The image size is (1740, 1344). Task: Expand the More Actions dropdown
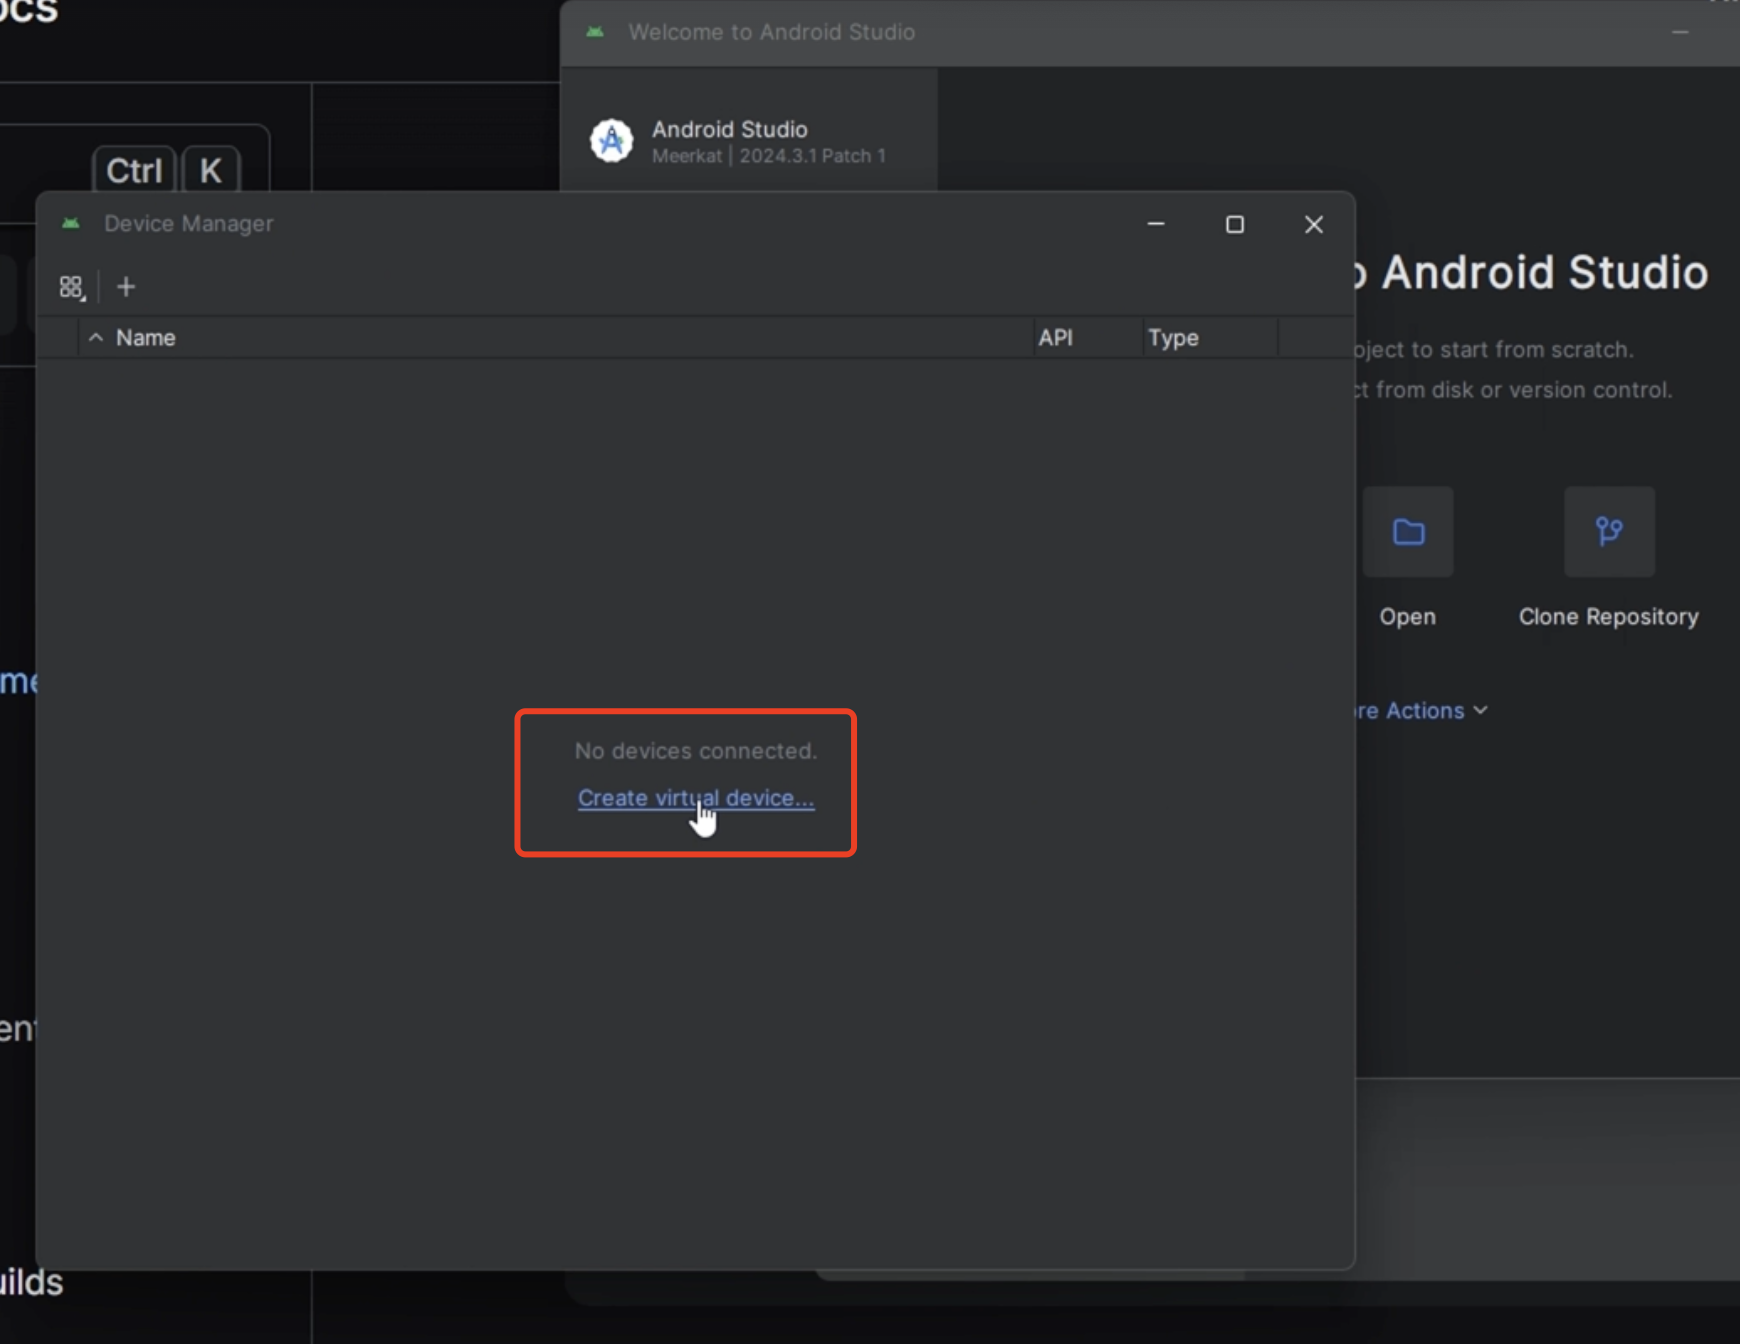click(x=1420, y=711)
